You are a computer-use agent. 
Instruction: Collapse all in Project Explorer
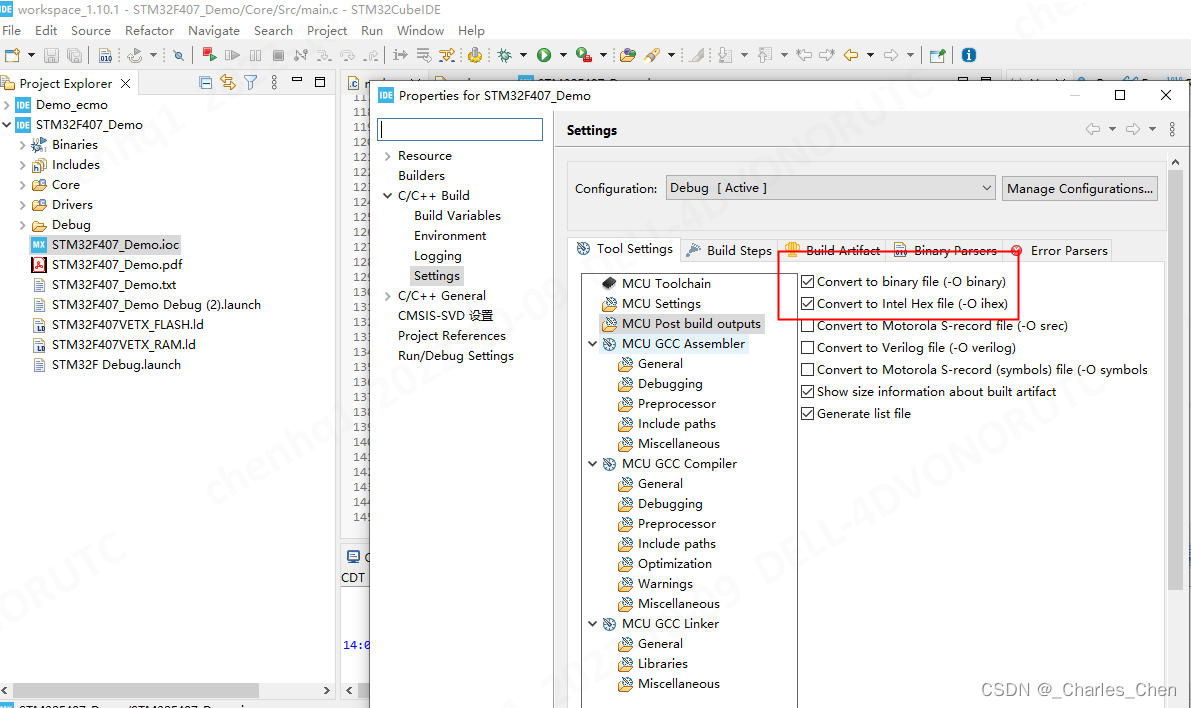coord(205,83)
